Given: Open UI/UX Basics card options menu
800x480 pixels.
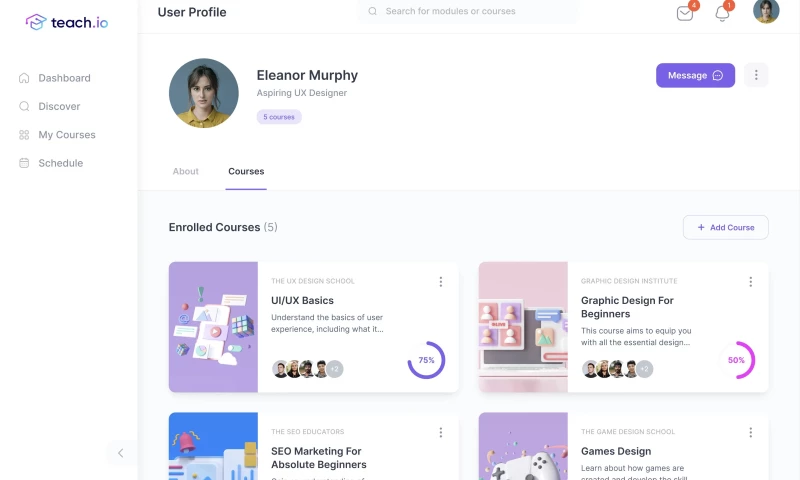Looking at the screenshot, I should (441, 282).
